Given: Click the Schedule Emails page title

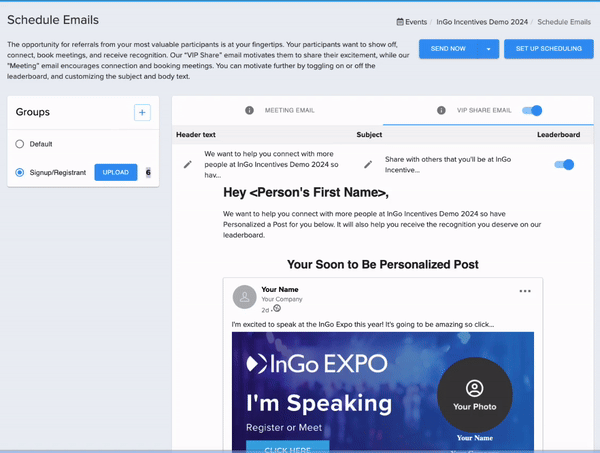Looking at the screenshot, I should click(x=53, y=20).
